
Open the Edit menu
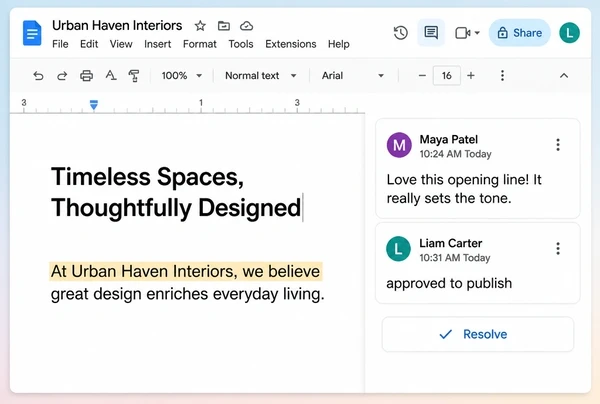pyautogui.click(x=89, y=44)
